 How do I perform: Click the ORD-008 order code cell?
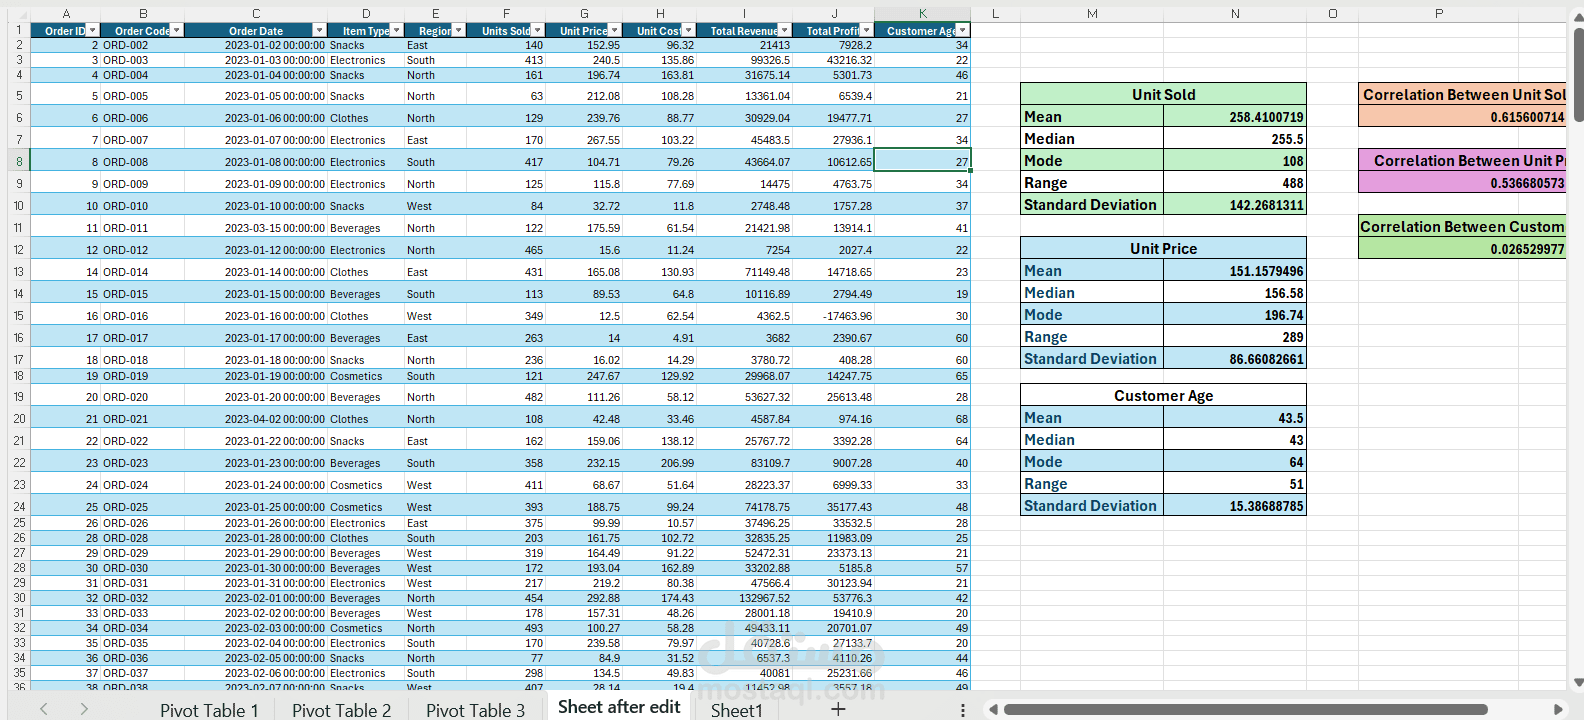143,162
